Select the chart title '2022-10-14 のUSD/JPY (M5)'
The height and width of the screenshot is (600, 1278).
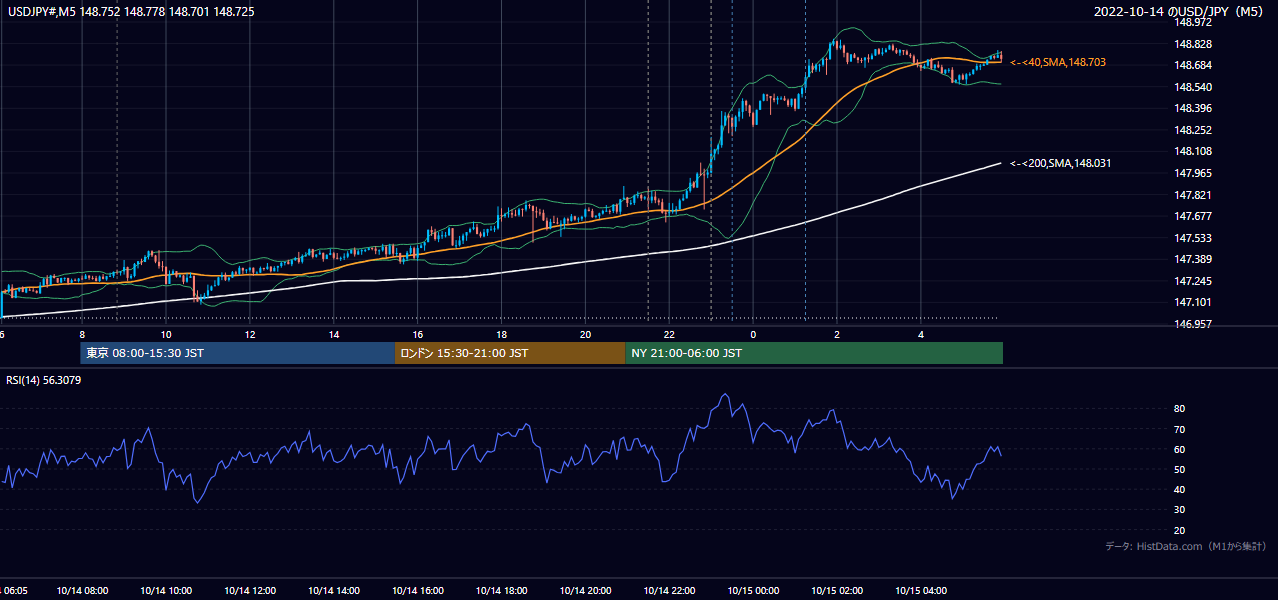pyautogui.click(x=1180, y=11)
